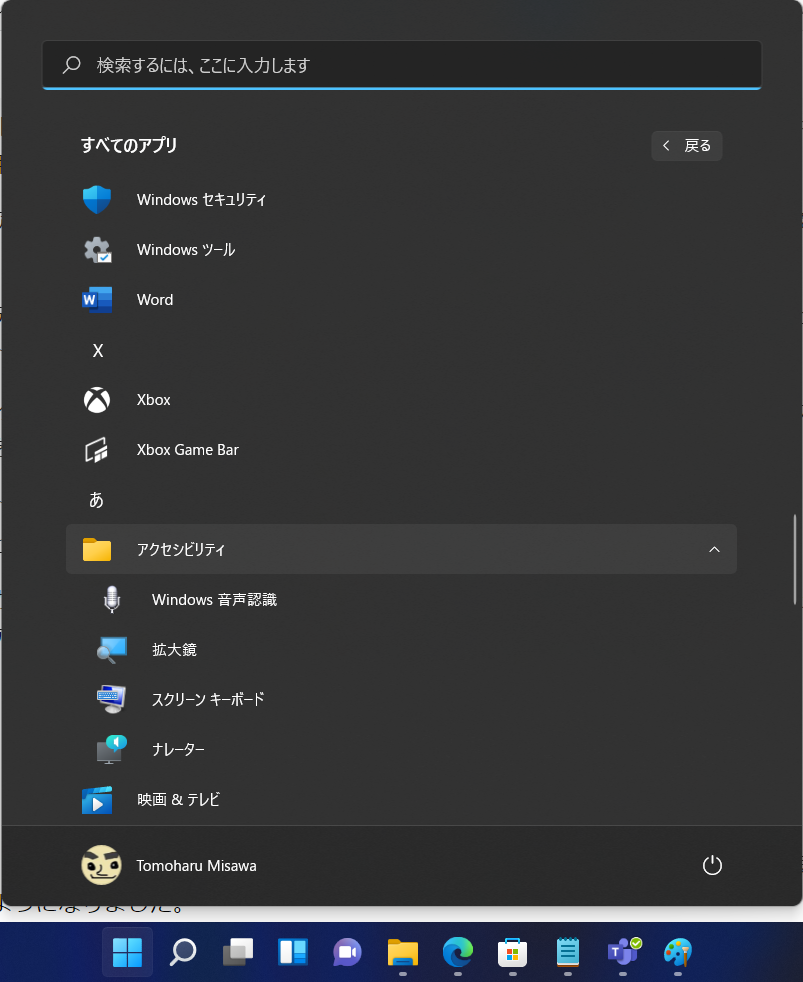Open Windows セキュリティ shield icon
This screenshot has height=982, width=803.
(x=97, y=200)
